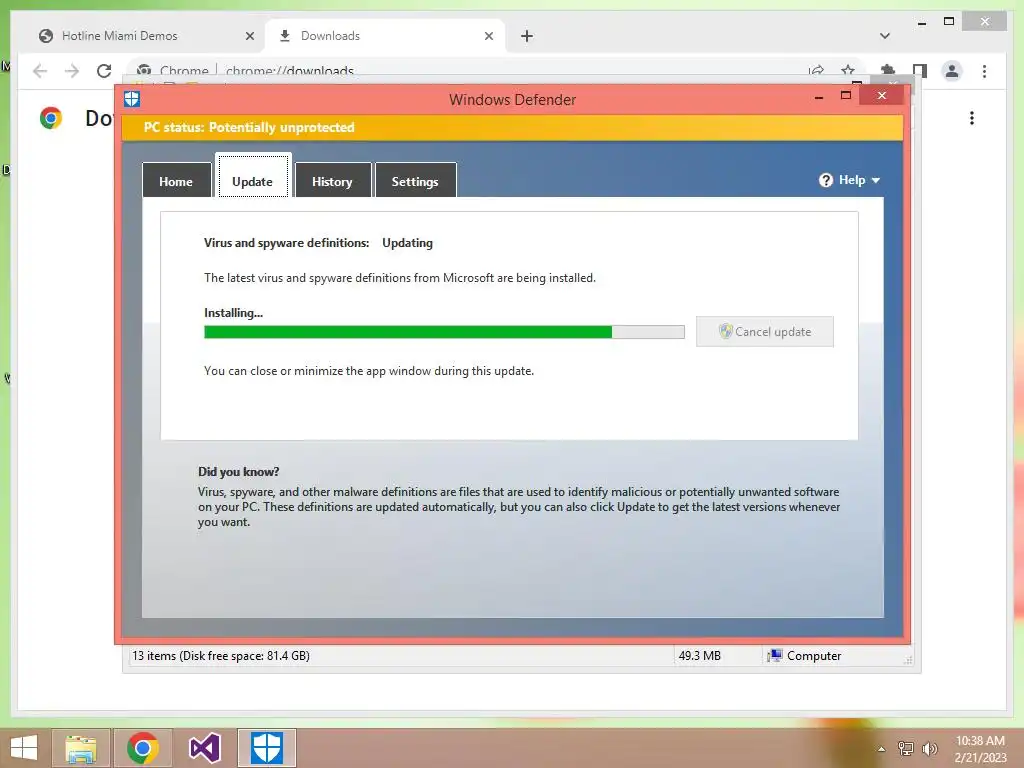
Task: Go forward in Chrome
Action: tap(72, 71)
